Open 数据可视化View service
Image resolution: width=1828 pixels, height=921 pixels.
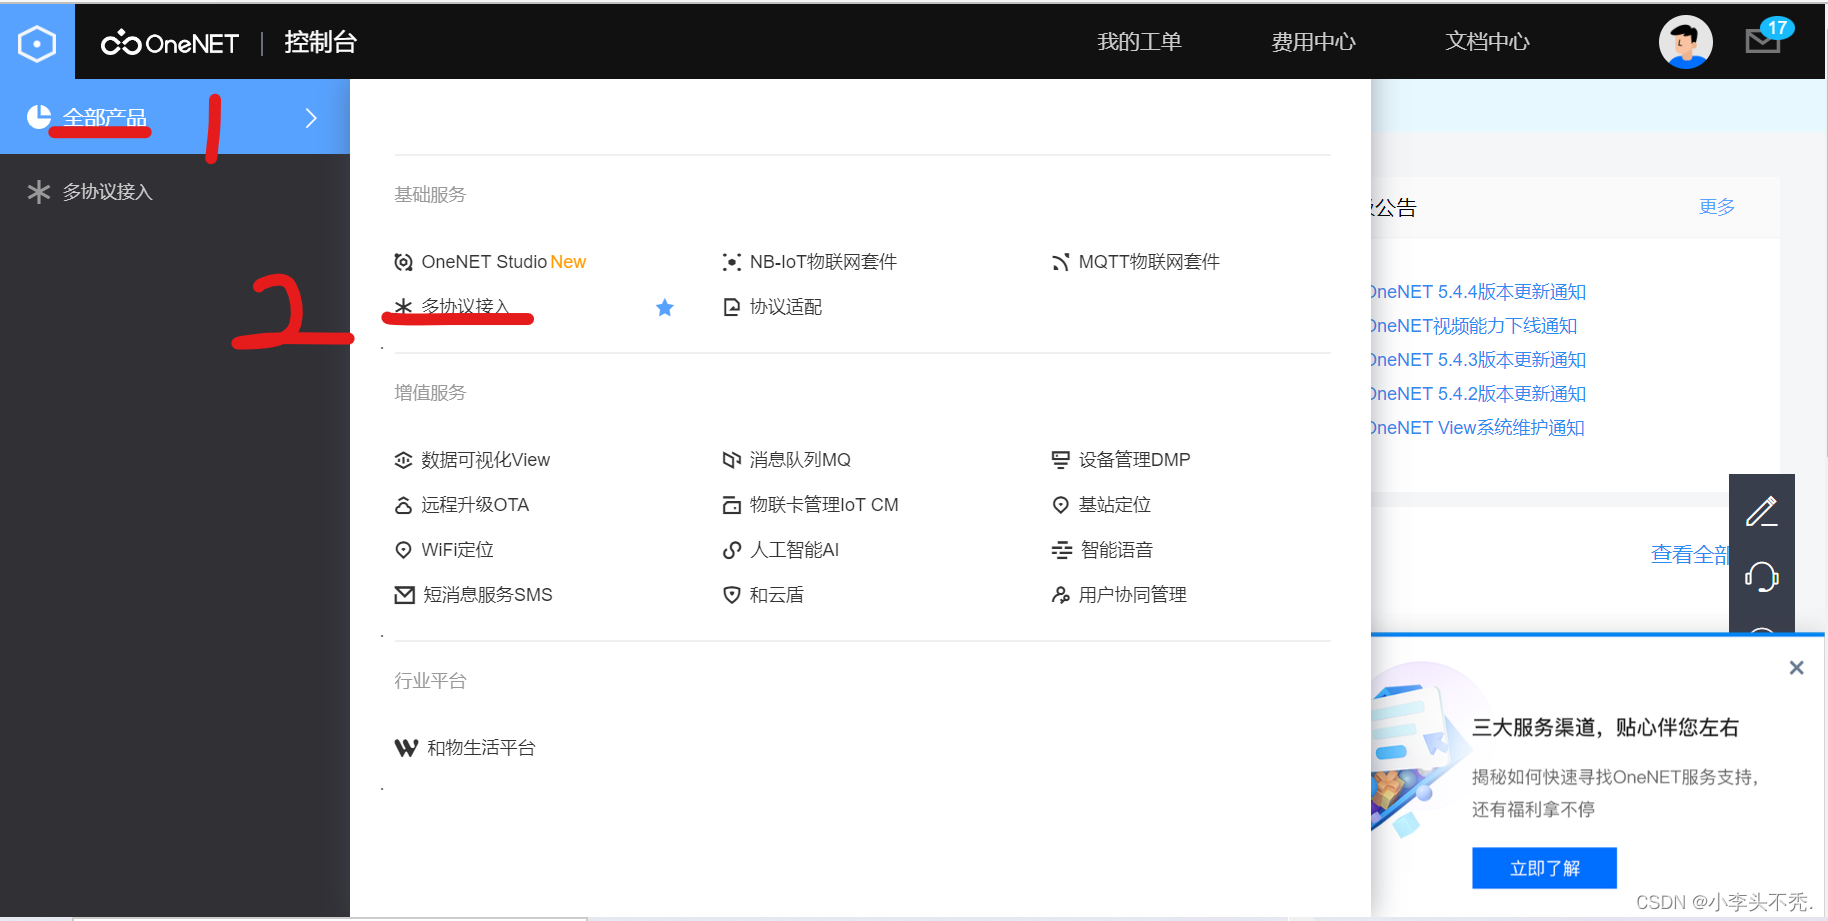pos(485,460)
